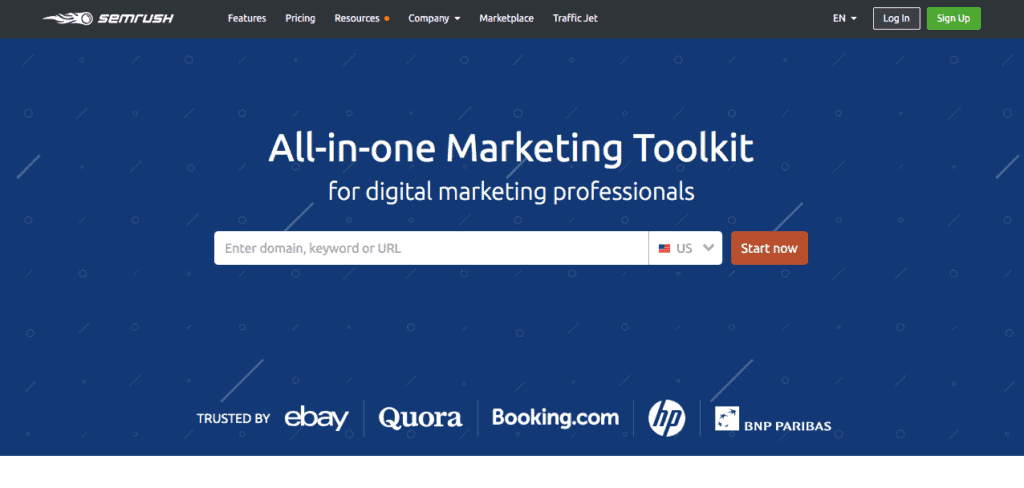This screenshot has width=1024, height=488.
Task: Open the Marketplace nav link
Action: 506,18
